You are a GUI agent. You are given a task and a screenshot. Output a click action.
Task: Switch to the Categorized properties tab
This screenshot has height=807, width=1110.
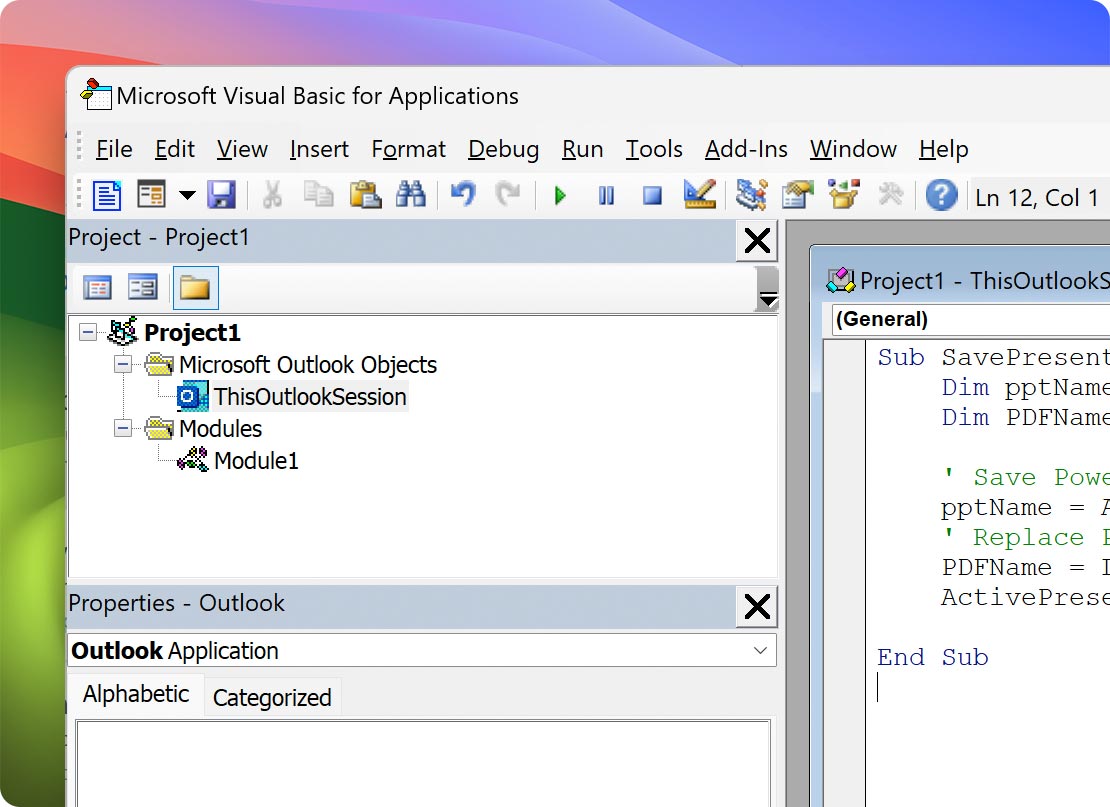point(271,696)
